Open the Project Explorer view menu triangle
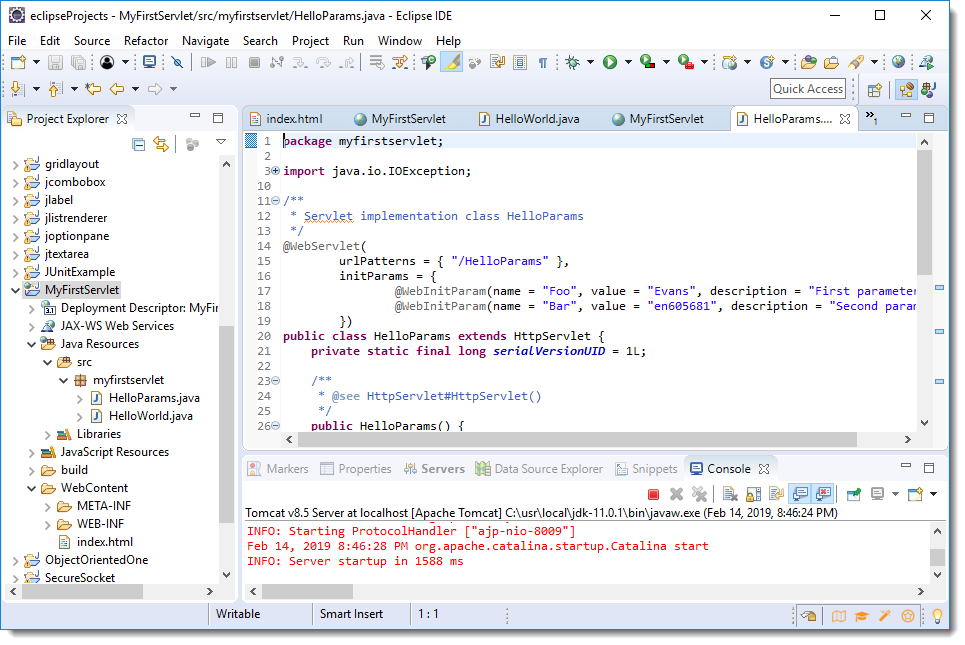The height and width of the screenshot is (645, 965). pyautogui.click(x=221, y=142)
